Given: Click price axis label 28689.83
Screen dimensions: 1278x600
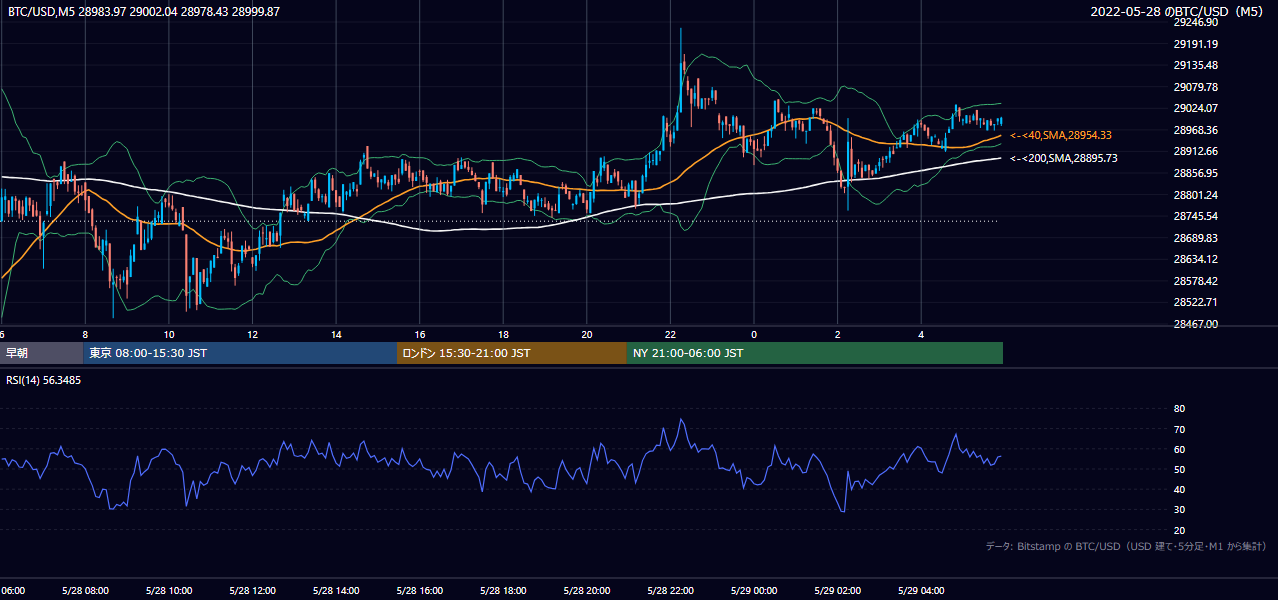Looking at the screenshot, I should pyautogui.click(x=1195, y=238).
